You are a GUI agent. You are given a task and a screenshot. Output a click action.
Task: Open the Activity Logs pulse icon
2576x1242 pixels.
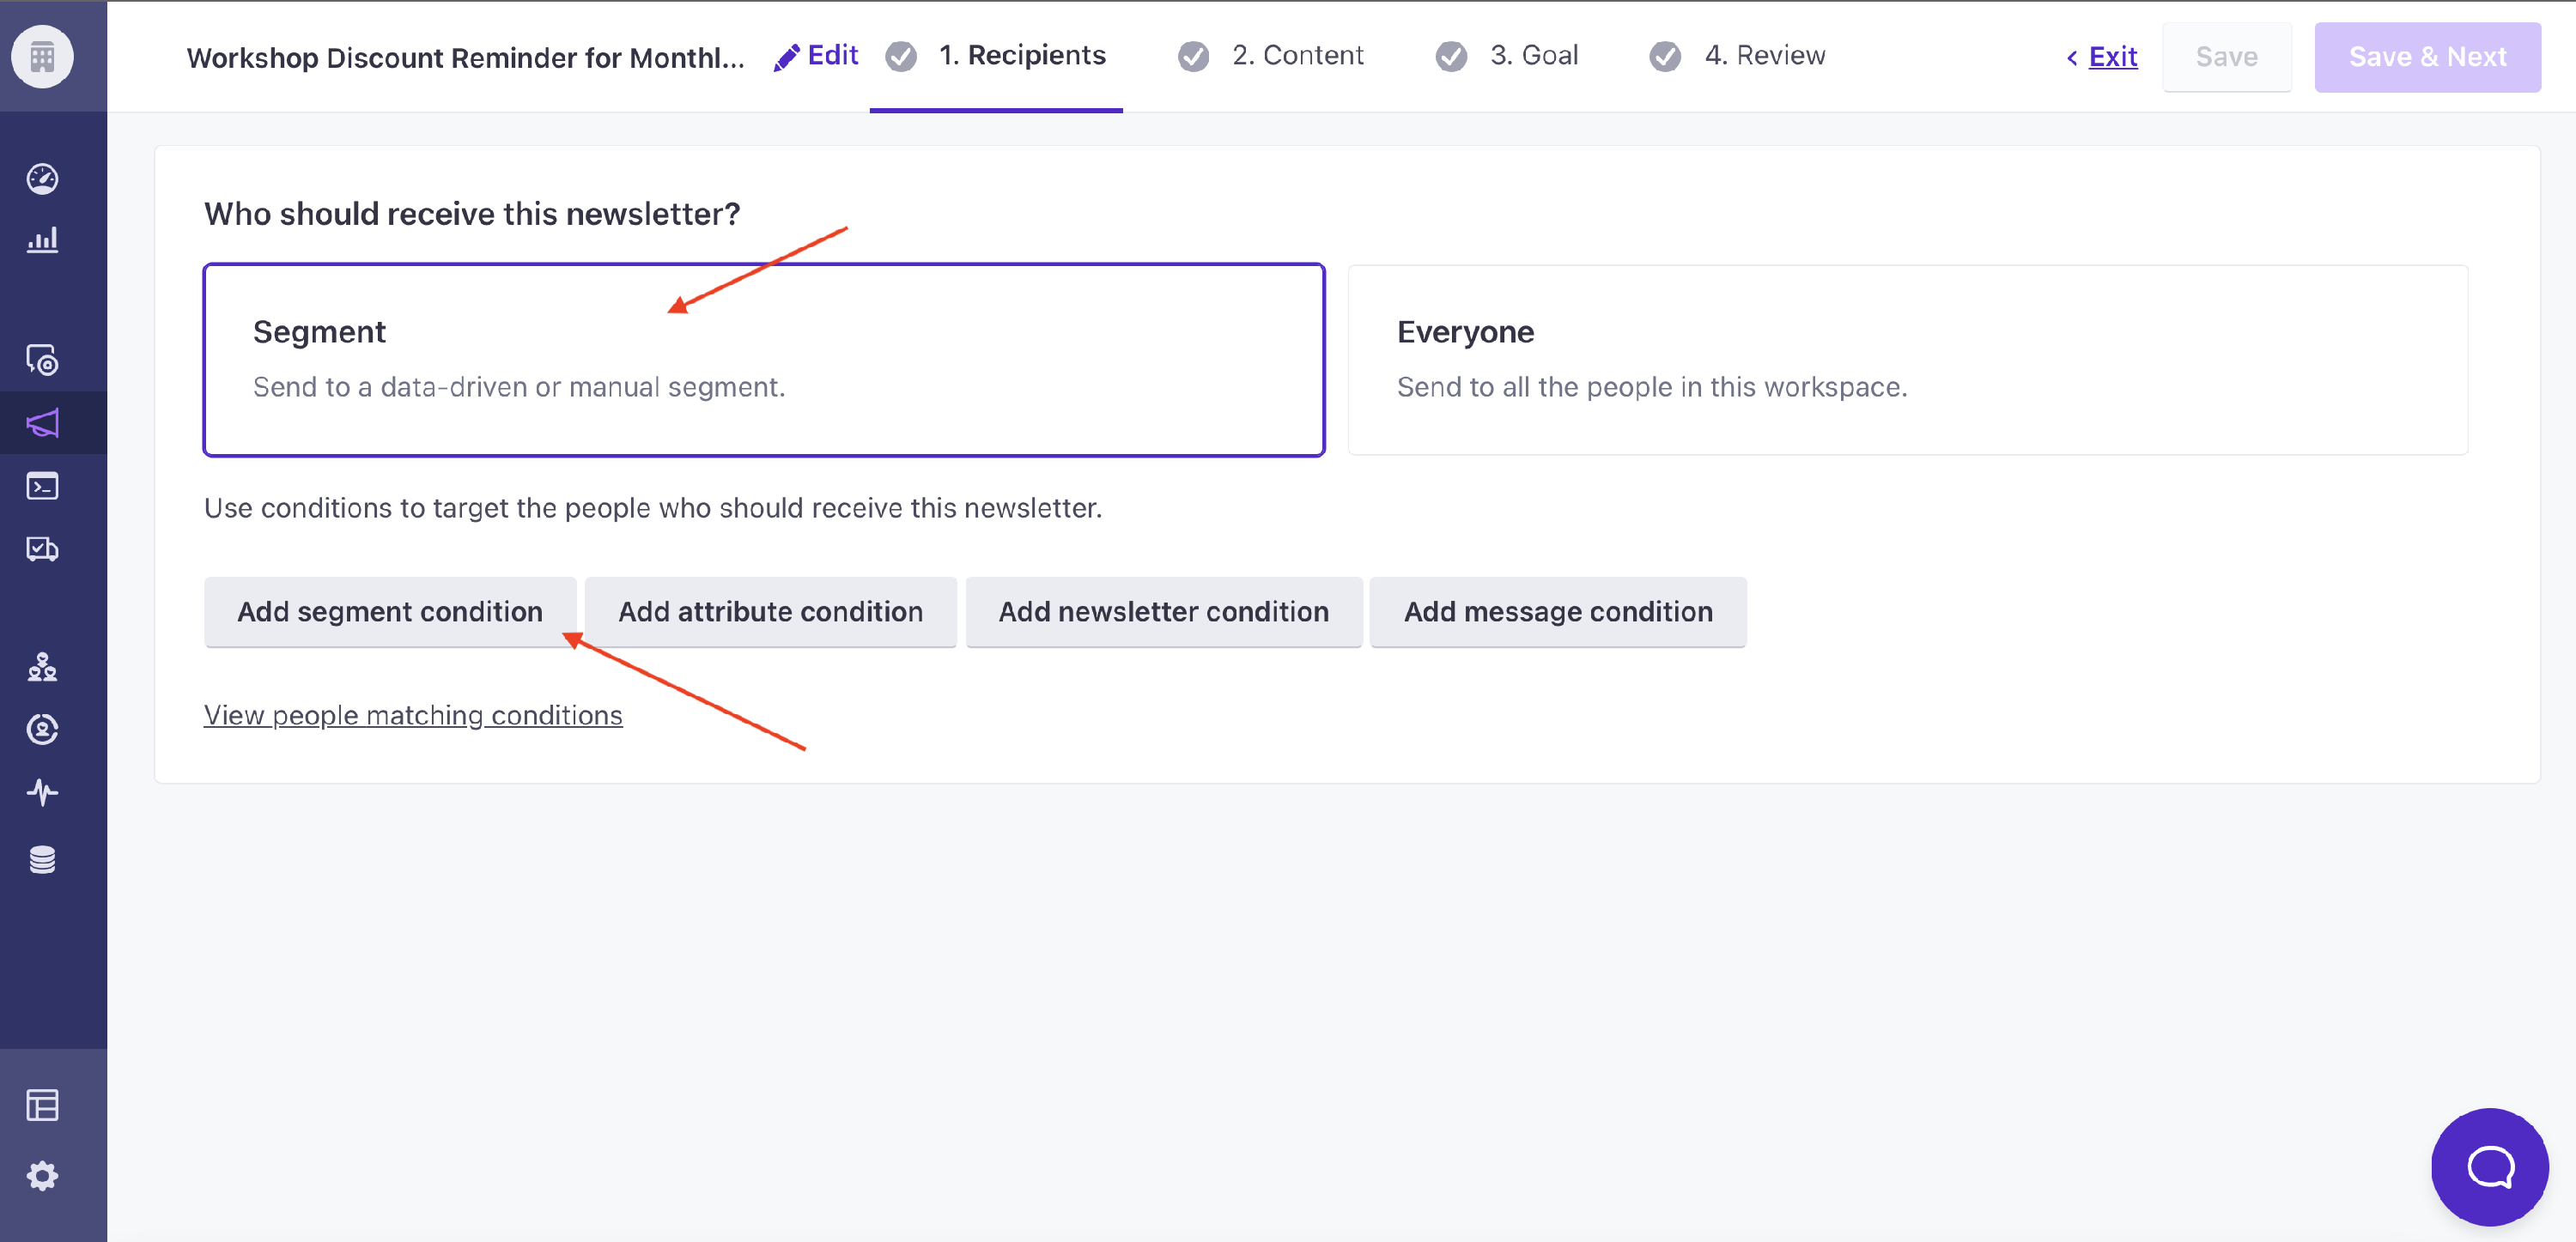42,792
